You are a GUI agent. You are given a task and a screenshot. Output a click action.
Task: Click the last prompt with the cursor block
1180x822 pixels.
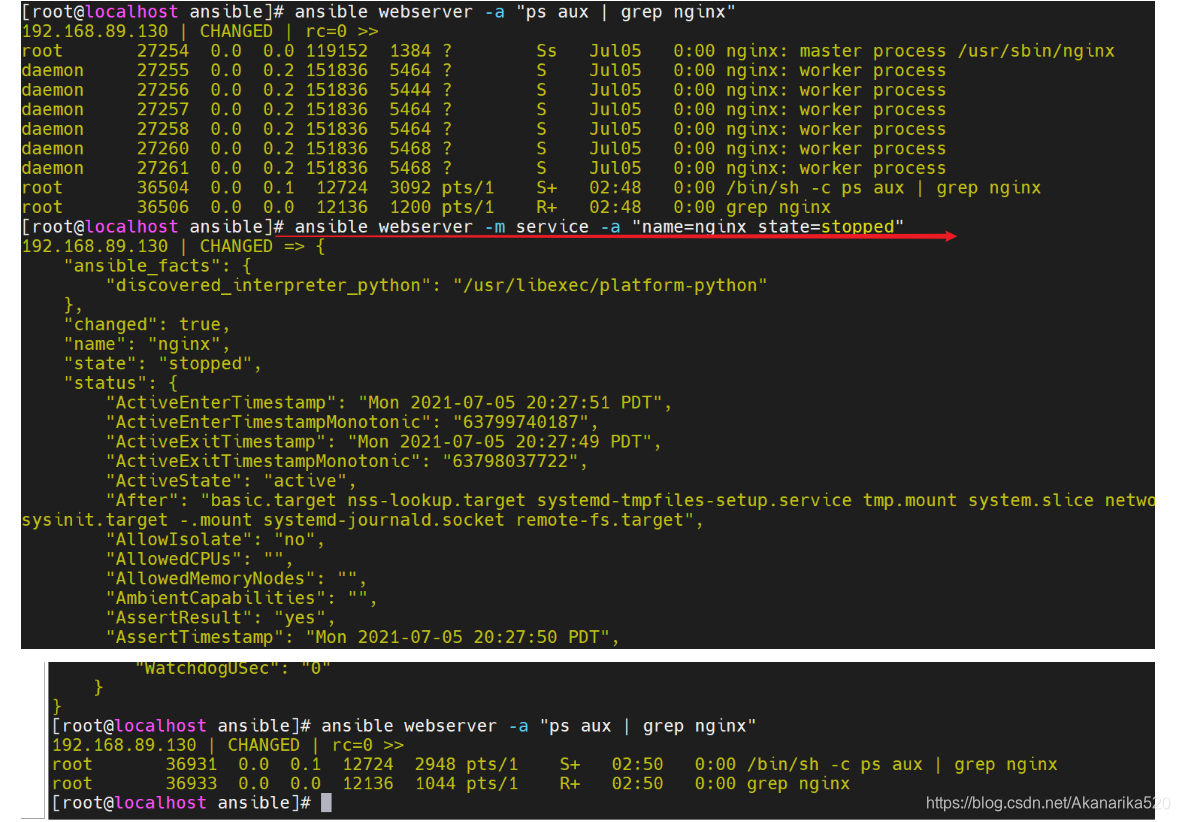click(192, 804)
